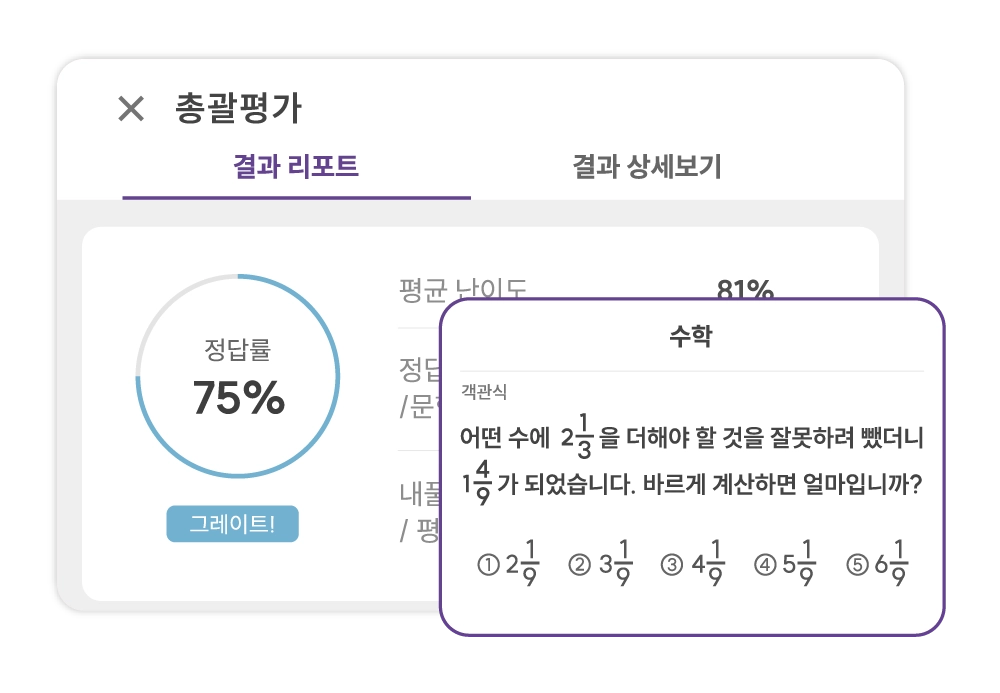This screenshot has height=693, width=1000.
Task: Select answer choice ② 3 1/9
Action: (602, 566)
